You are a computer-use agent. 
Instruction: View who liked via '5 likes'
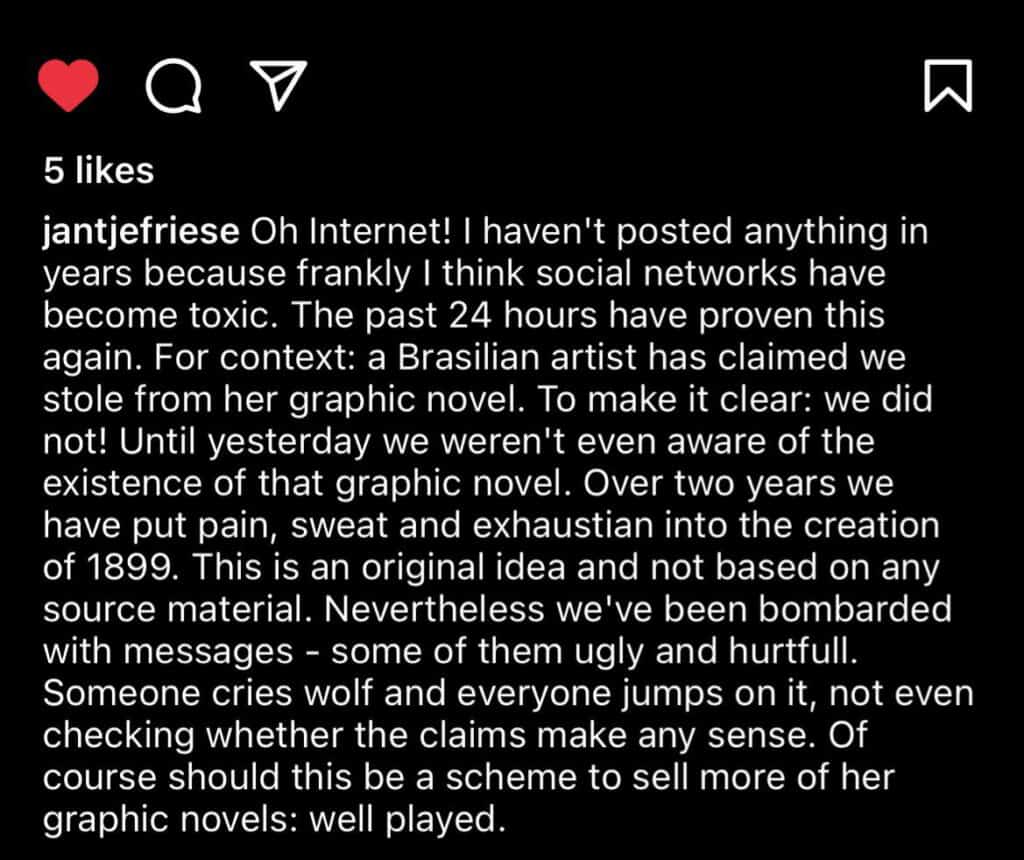99,170
